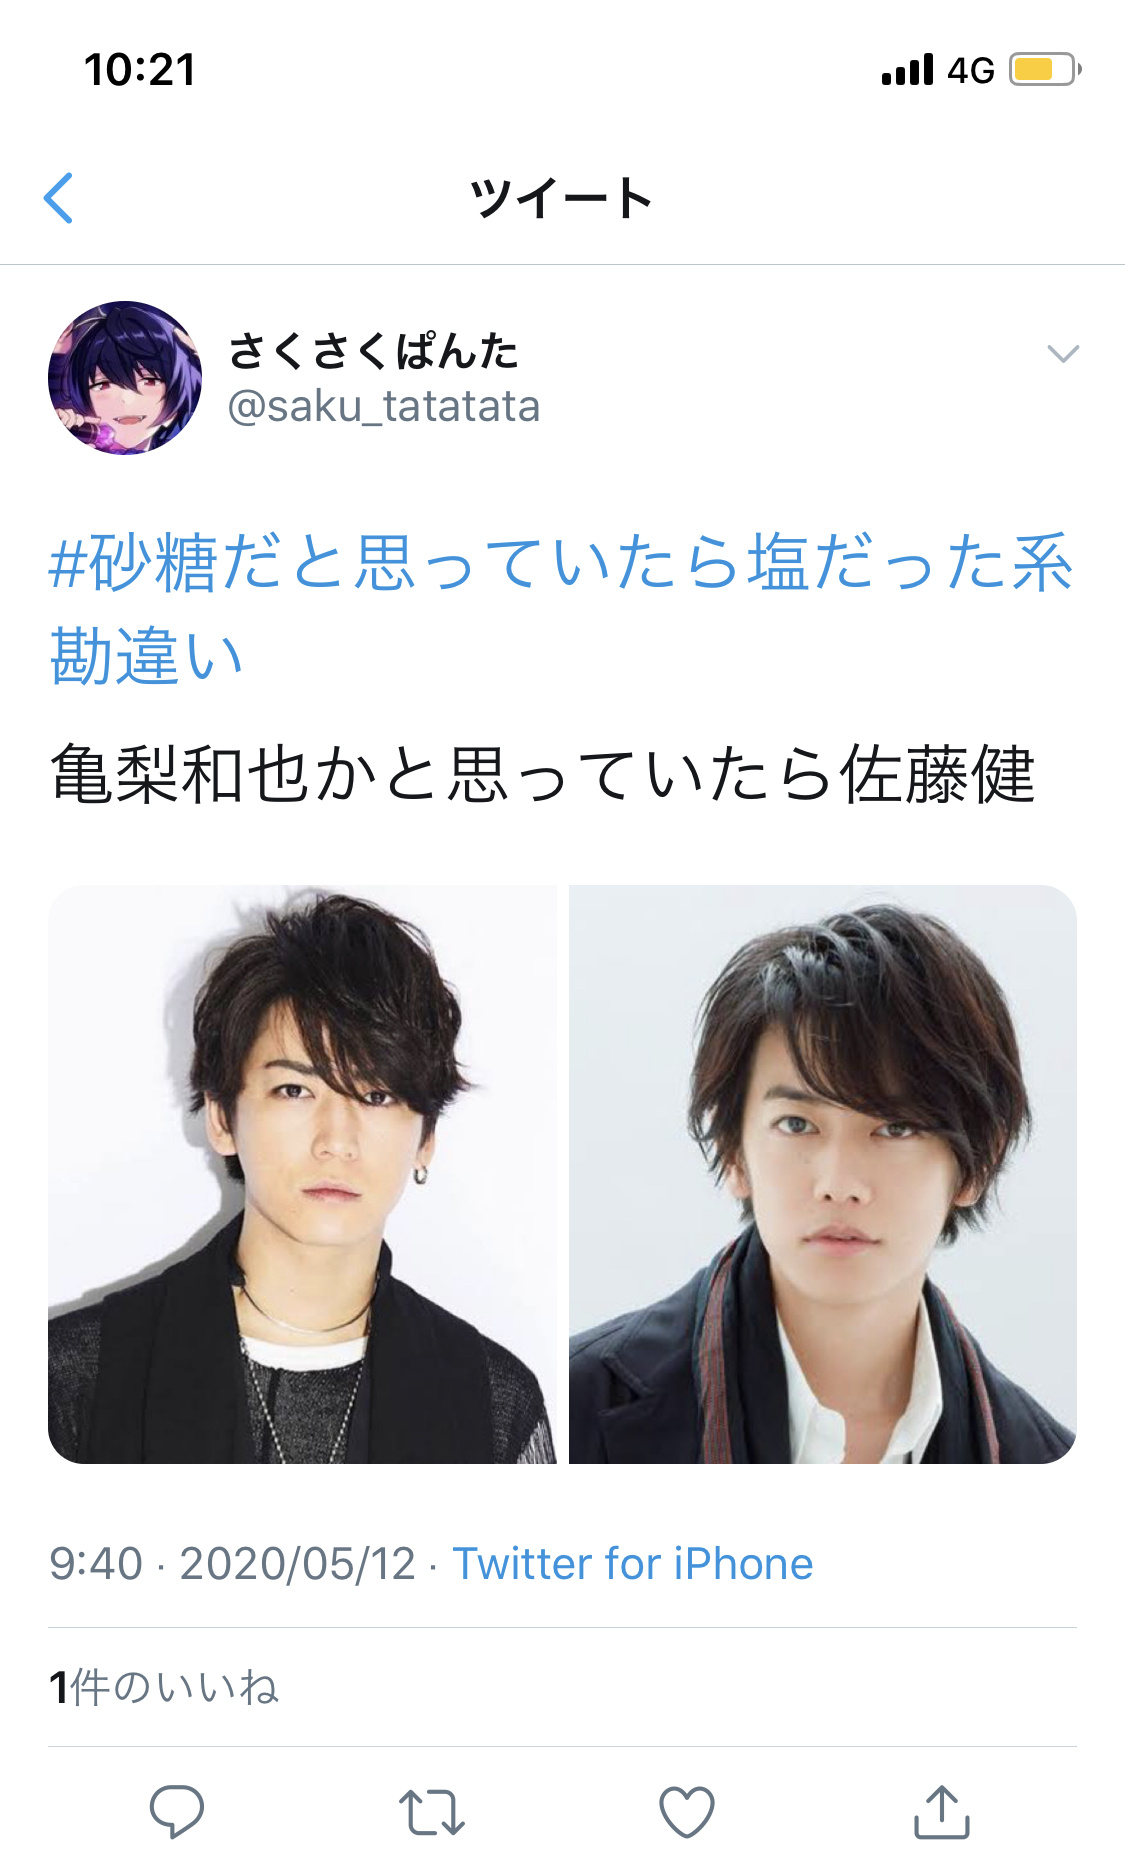Tap the 9:40 · 2020/05/12 timestamp
This screenshot has height=1865, width=1125.
point(232,1564)
